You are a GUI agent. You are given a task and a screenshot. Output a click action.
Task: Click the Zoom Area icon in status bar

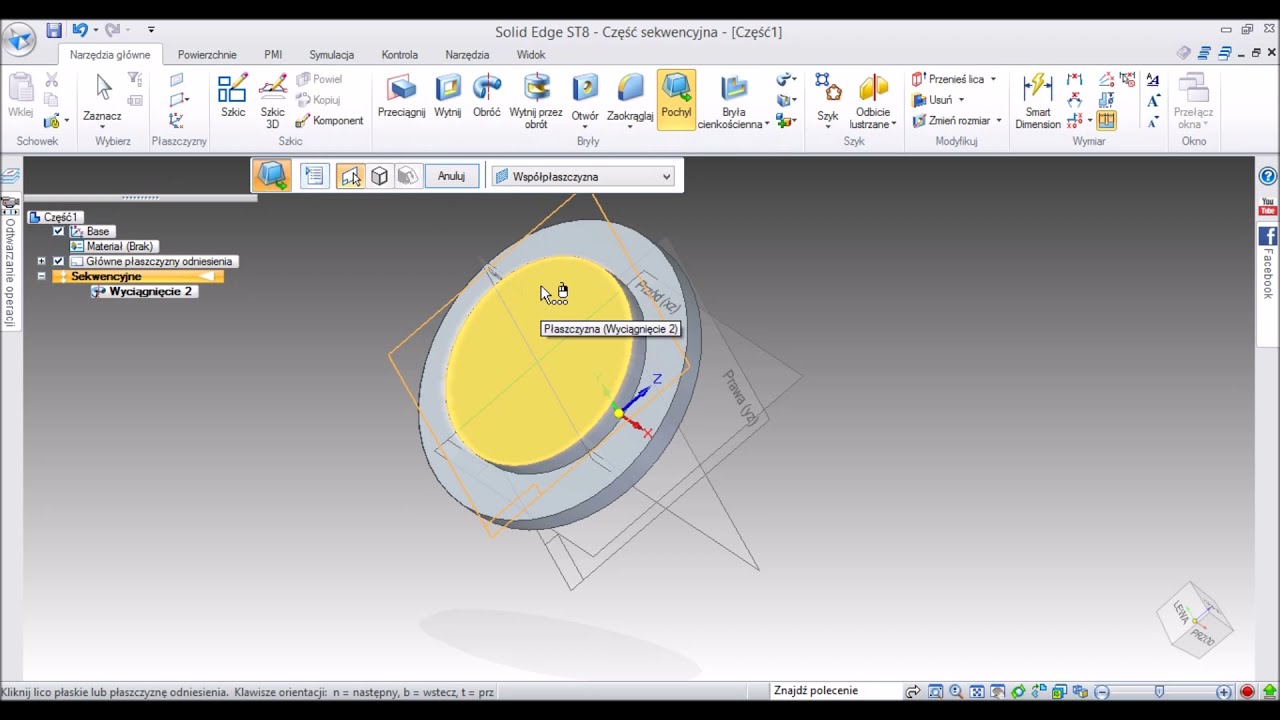(x=935, y=692)
